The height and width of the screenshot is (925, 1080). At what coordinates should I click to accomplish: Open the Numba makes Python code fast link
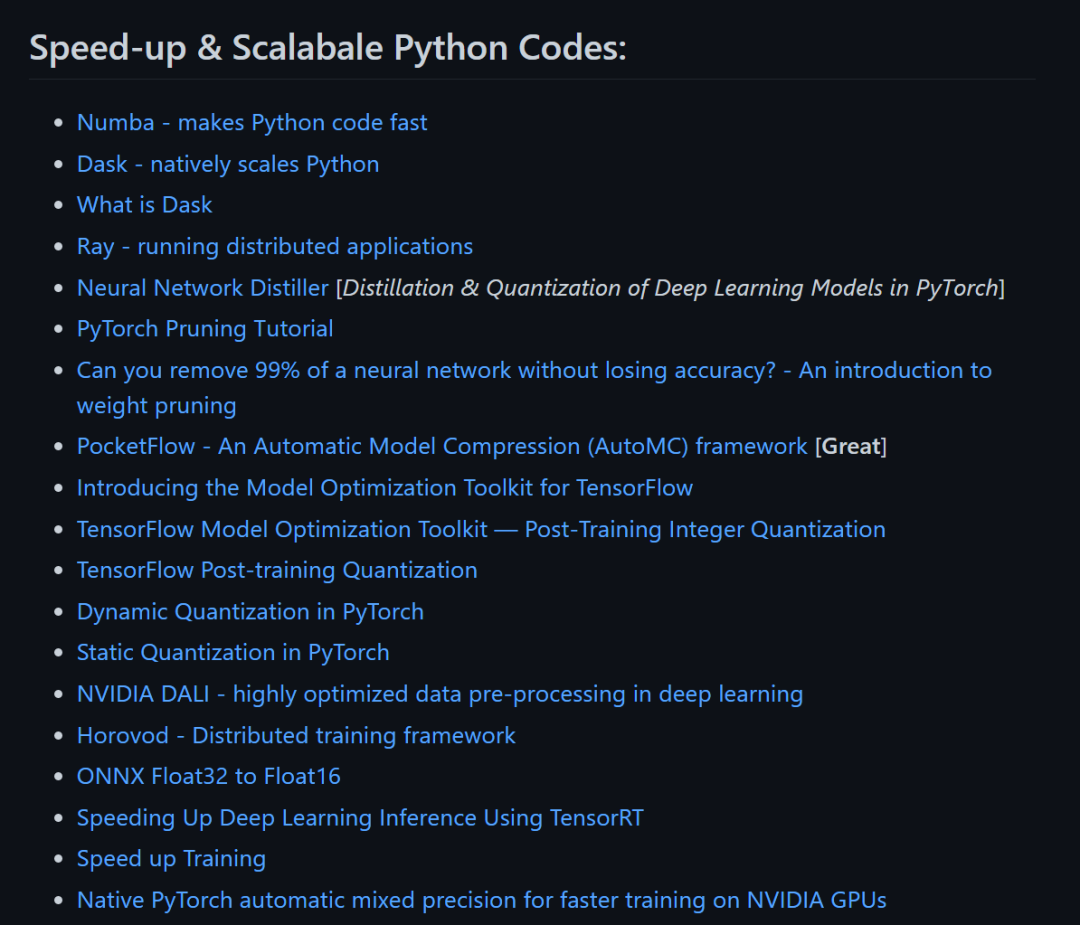pos(251,123)
